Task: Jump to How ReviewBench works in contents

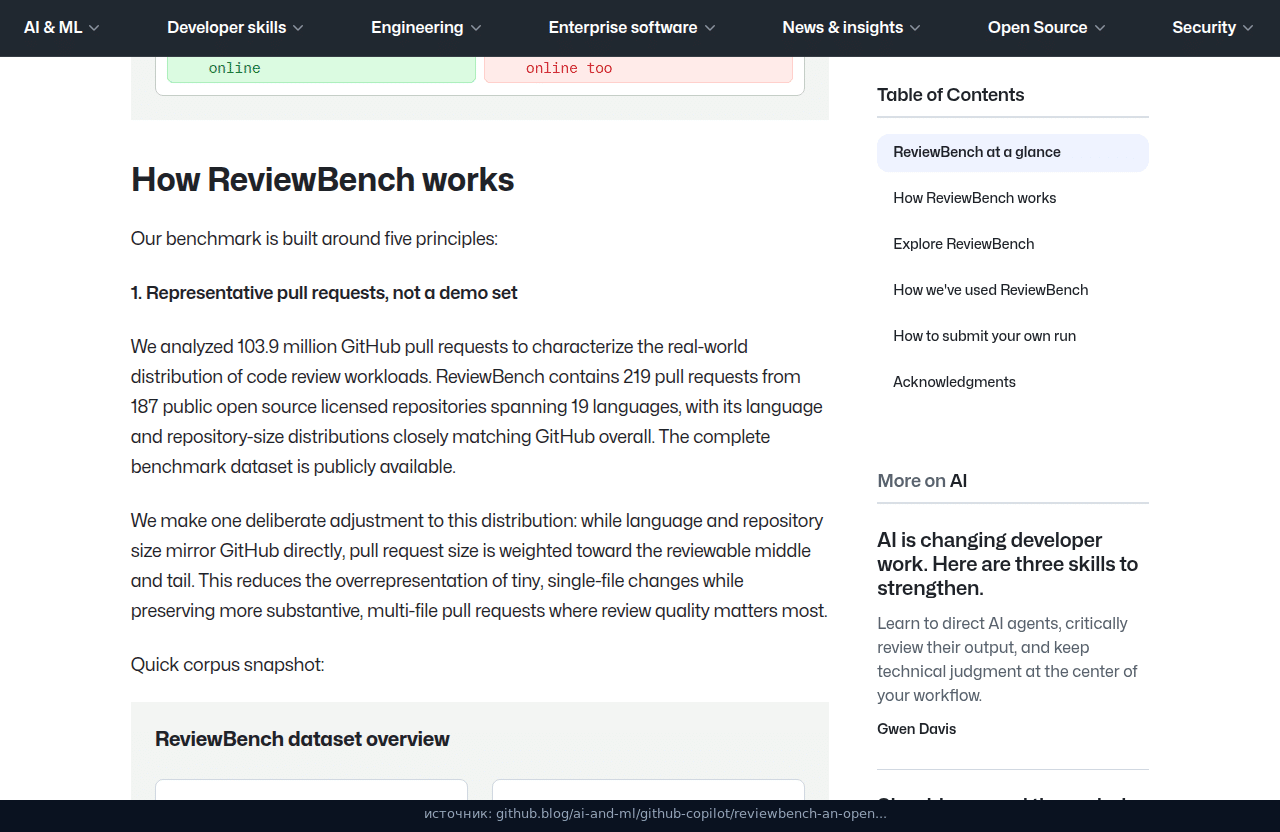Action: tap(975, 198)
